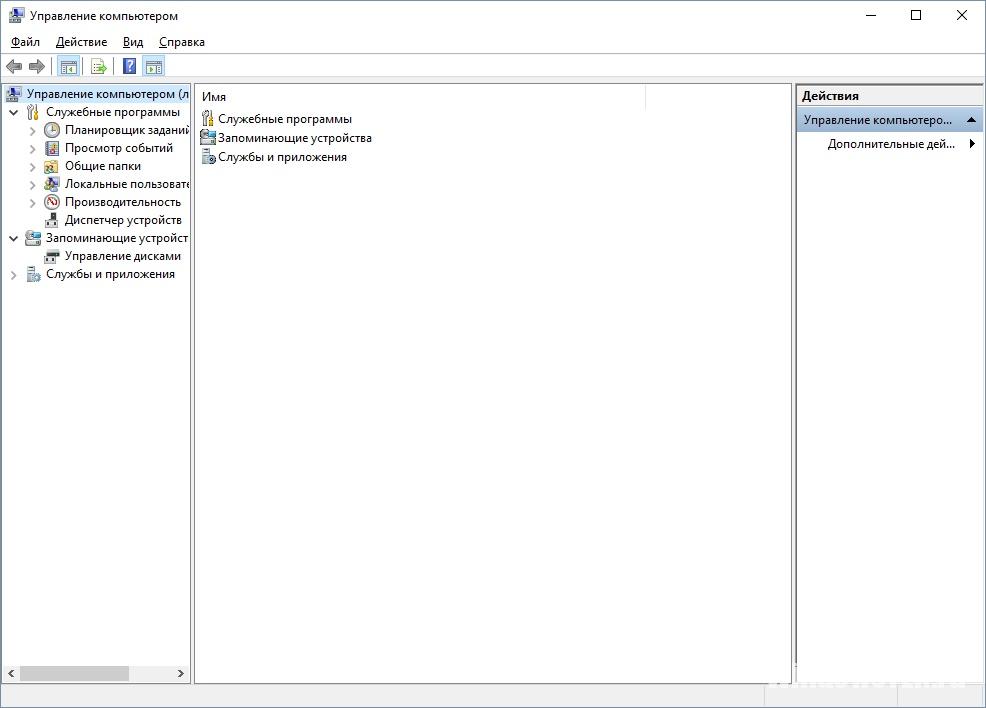
Task: Expand the Производительность node
Action: 33,202
